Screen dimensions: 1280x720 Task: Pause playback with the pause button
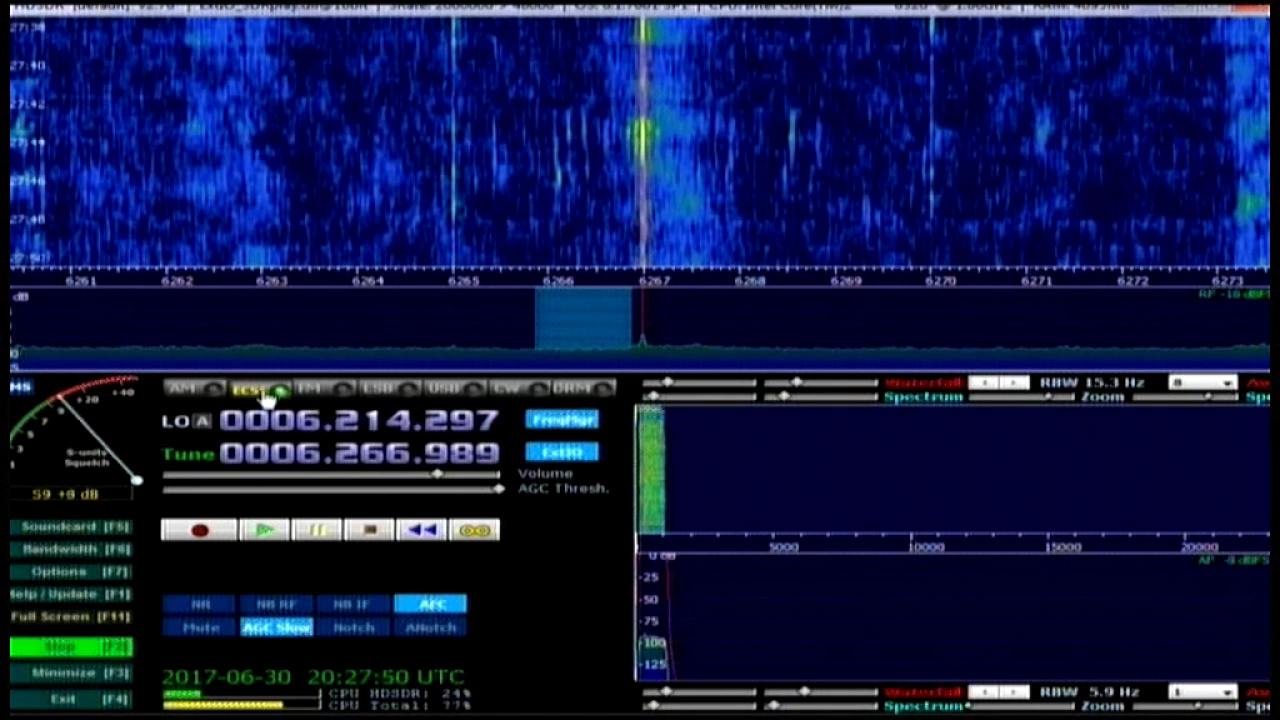tap(317, 530)
